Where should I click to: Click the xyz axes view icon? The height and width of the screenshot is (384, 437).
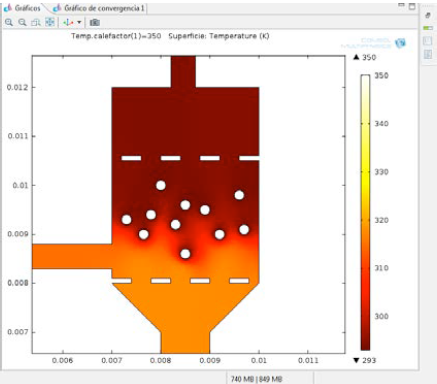tap(68, 22)
